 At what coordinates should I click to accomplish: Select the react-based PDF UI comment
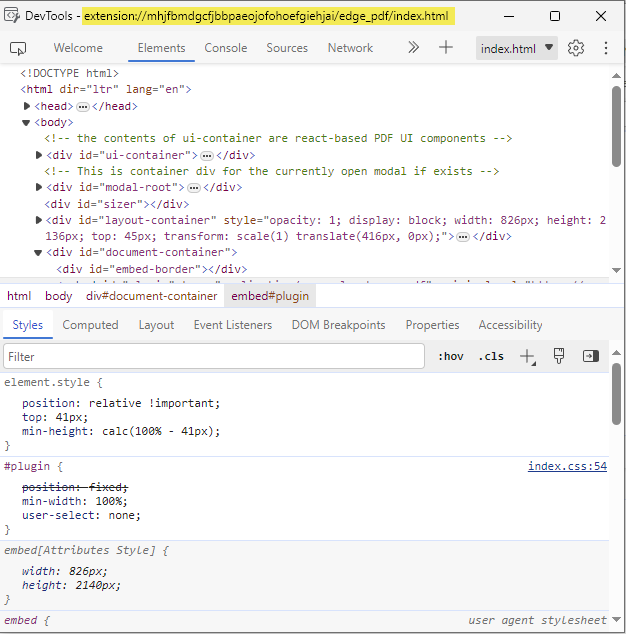[278, 138]
